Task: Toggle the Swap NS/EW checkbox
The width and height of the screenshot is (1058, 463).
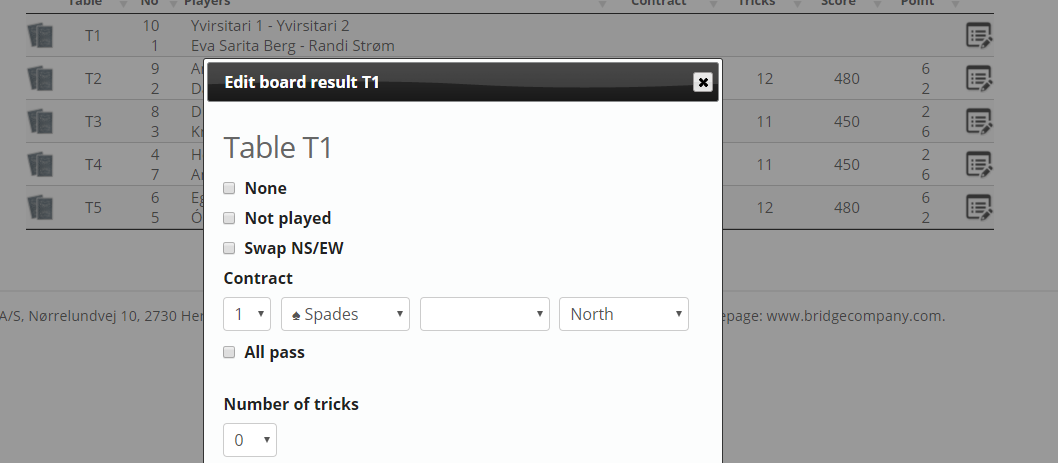Action: (230, 248)
